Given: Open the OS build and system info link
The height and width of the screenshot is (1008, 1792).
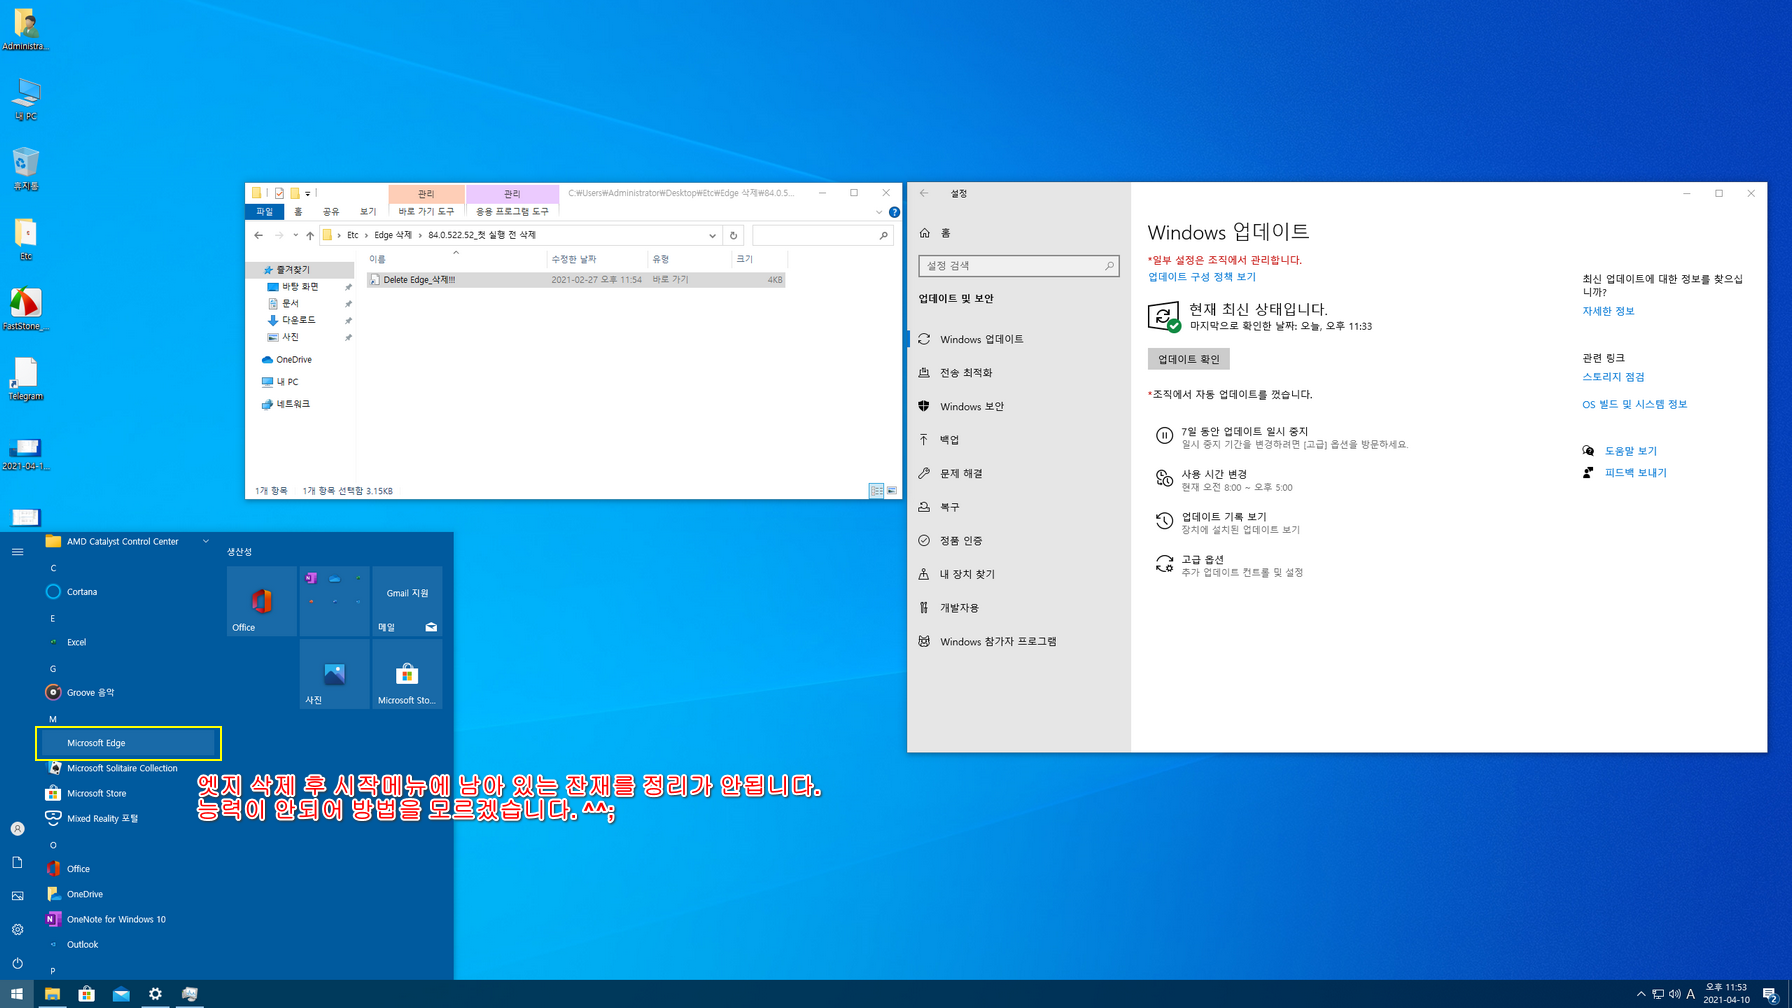Looking at the screenshot, I should [1634, 404].
